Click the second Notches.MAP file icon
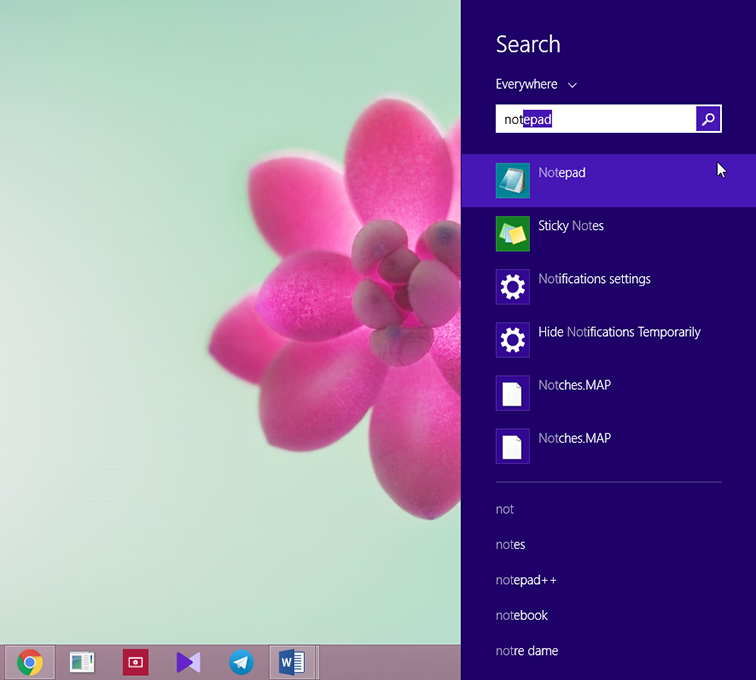Image resolution: width=756 pixels, height=680 pixels. click(513, 446)
